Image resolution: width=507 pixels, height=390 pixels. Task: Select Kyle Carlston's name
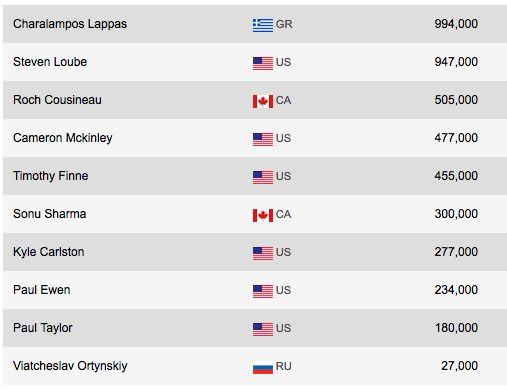[x=49, y=252]
